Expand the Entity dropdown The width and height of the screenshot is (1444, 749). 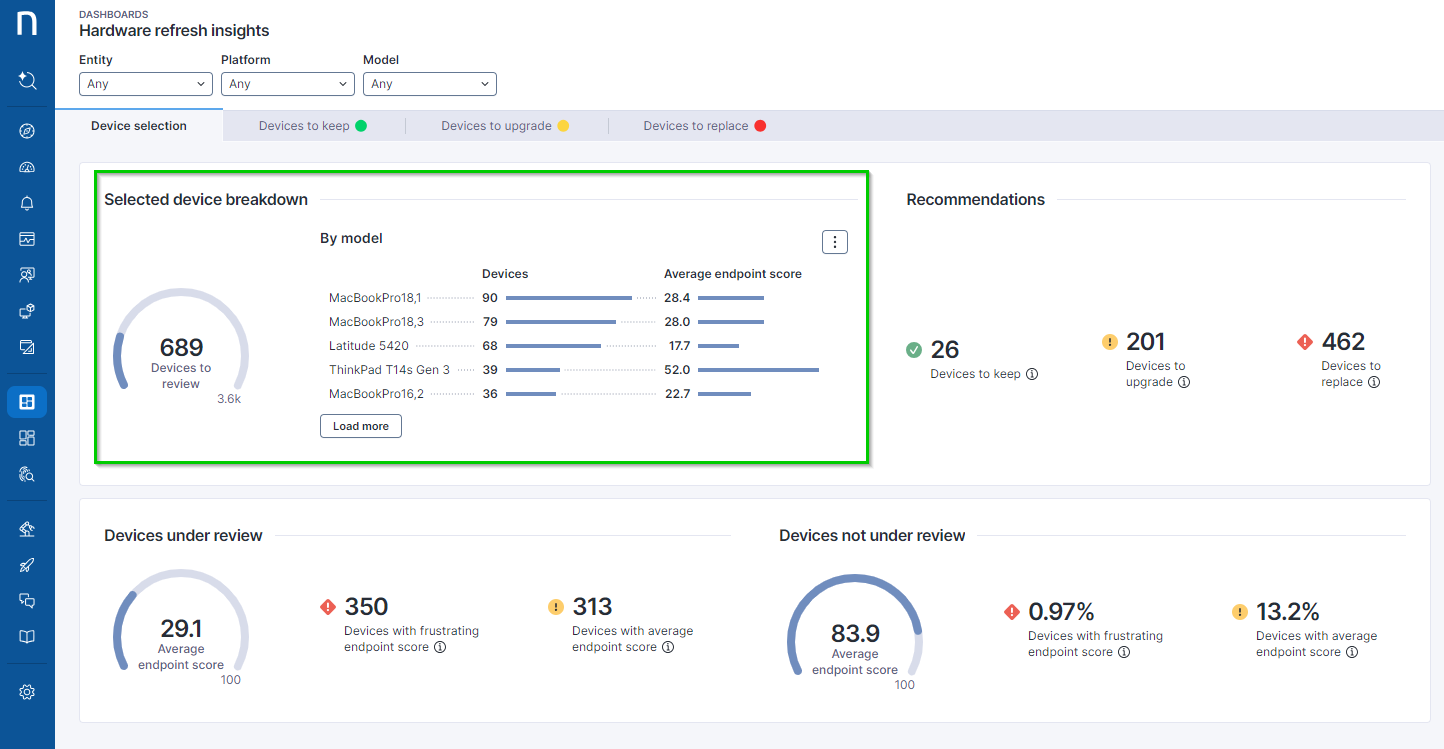145,84
